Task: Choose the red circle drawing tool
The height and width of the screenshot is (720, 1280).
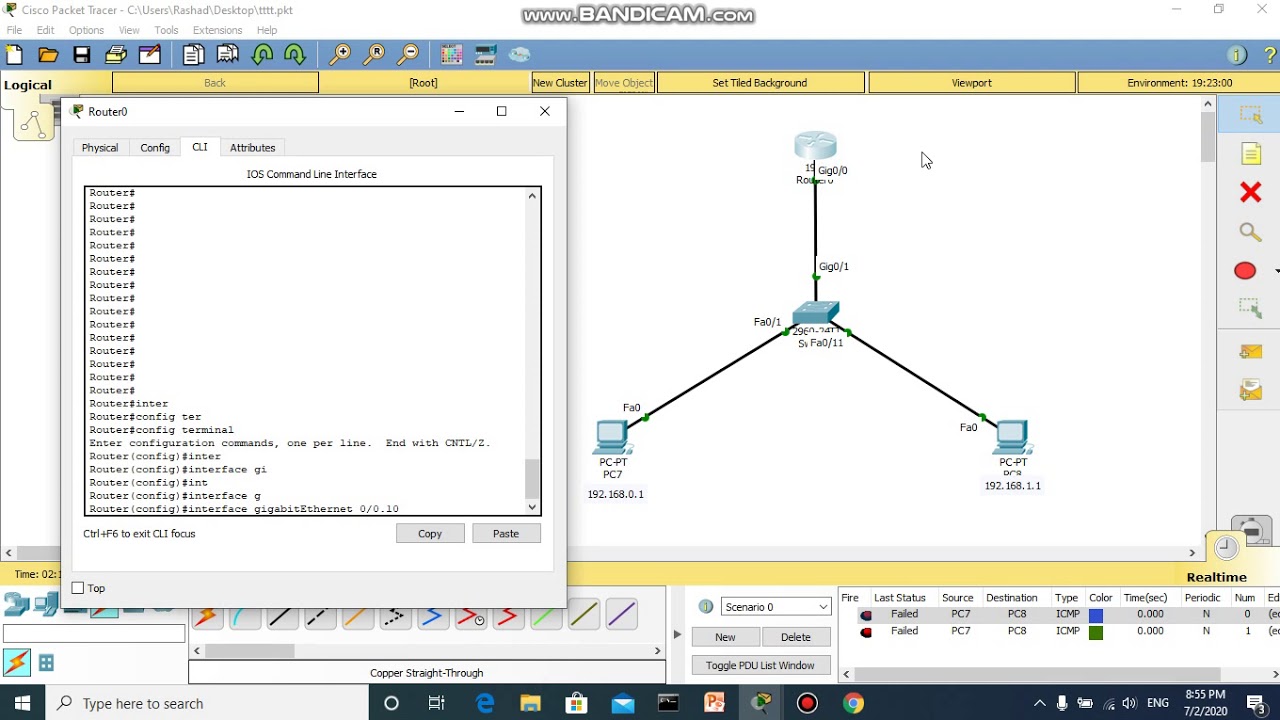Action: (1245, 271)
